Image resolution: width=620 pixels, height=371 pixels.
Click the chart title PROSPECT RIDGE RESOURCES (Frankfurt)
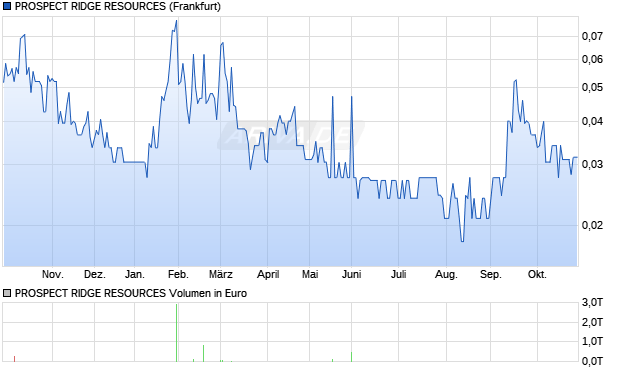(x=118, y=6)
